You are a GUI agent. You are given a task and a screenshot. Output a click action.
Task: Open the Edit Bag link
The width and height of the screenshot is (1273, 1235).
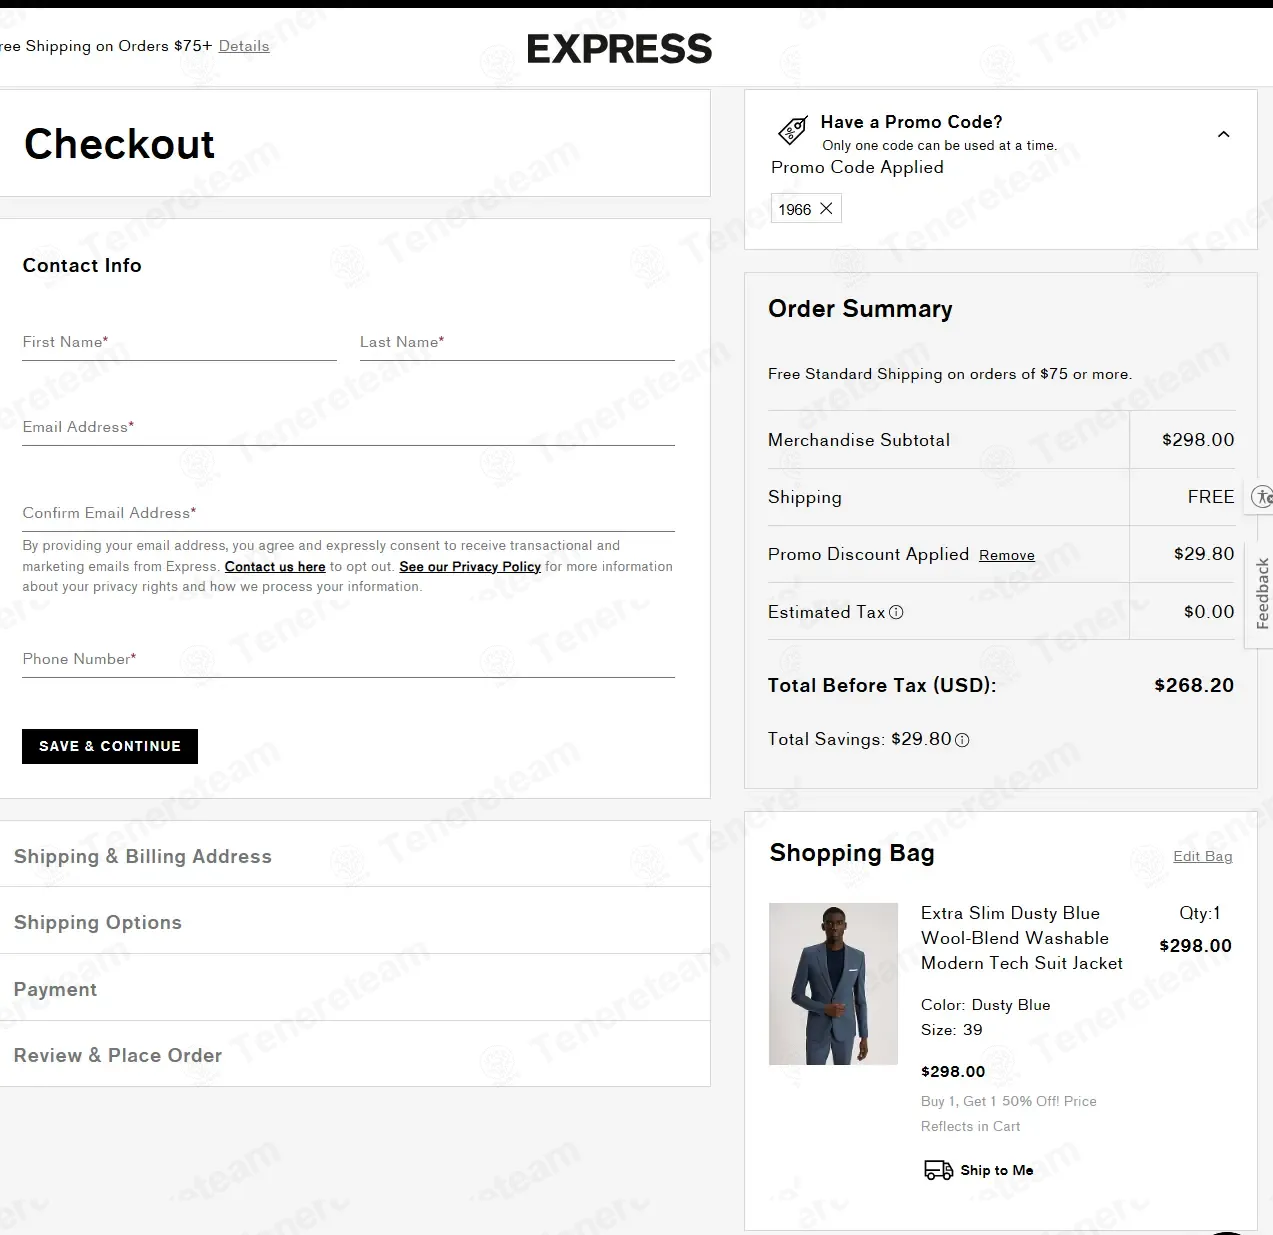coord(1202,856)
